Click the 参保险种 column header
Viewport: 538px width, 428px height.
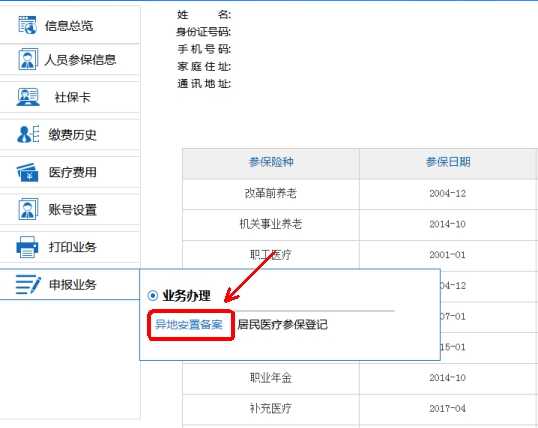coord(271,163)
